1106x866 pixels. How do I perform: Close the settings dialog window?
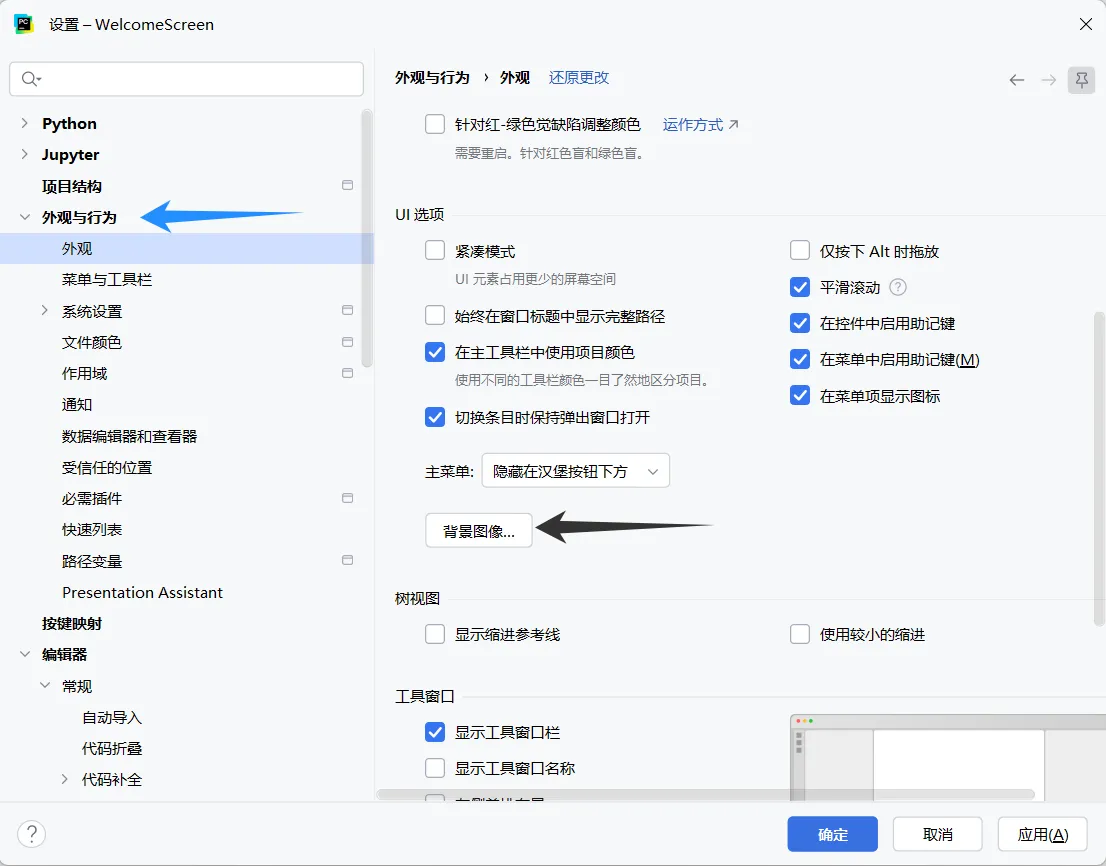pos(1086,24)
